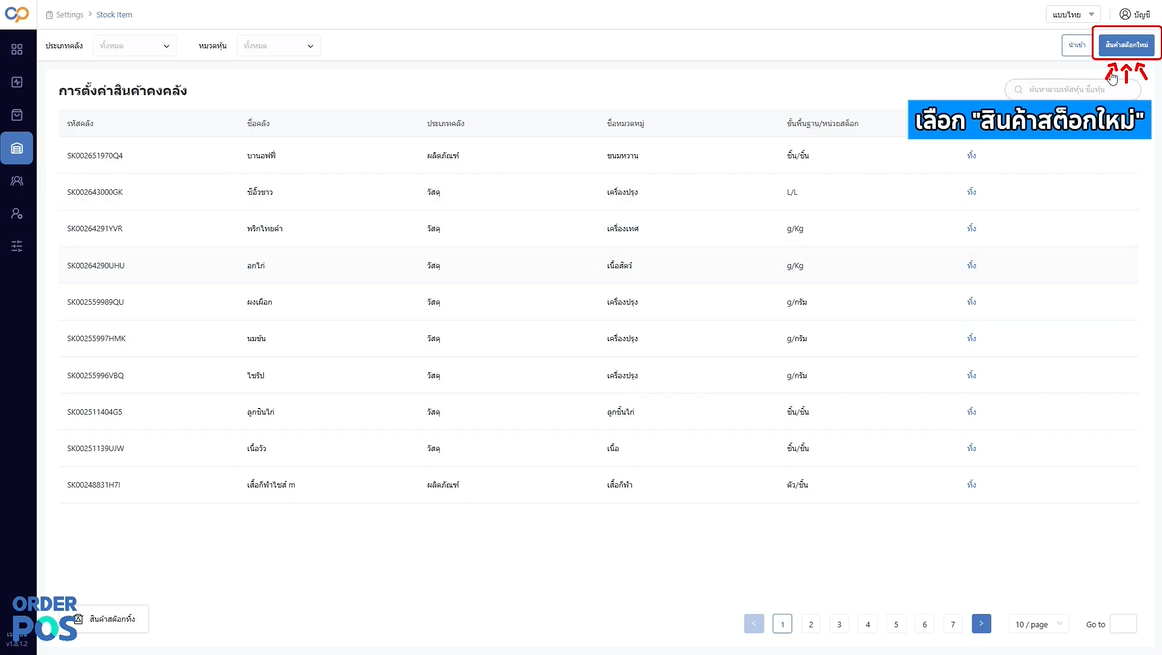Open the reports chart icon in sidebar
This screenshot has height=655, width=1162.
click(17, 82)
